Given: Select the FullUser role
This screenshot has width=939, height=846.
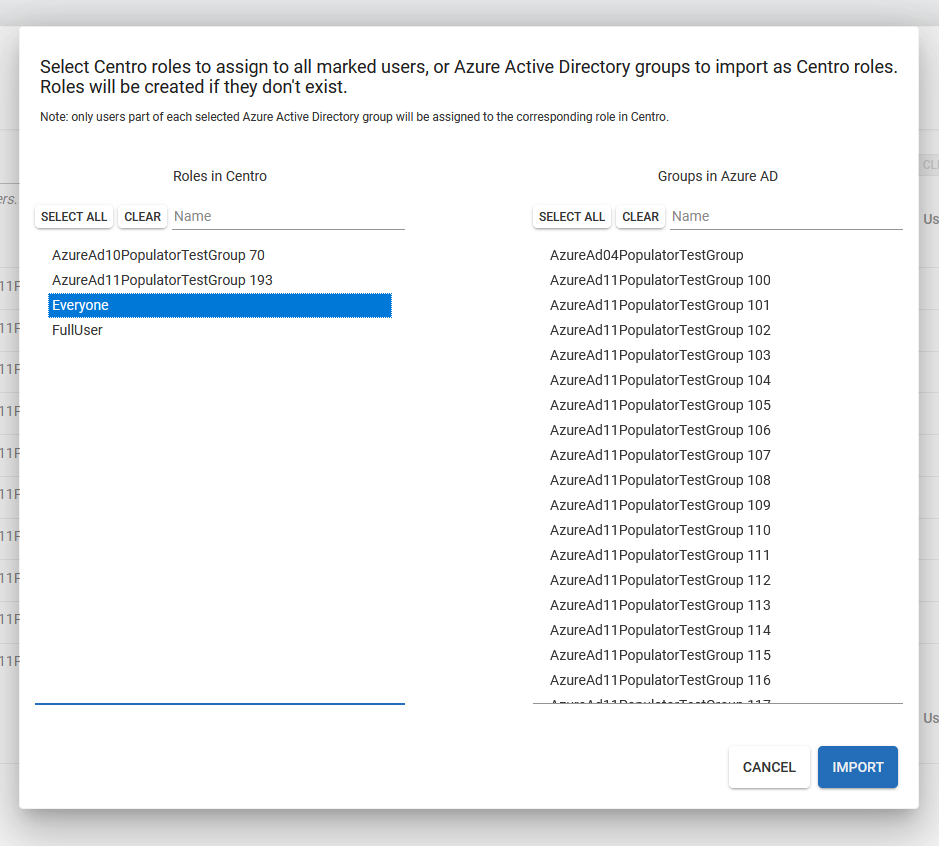Looking at the screenshot, I should [77, 330].
